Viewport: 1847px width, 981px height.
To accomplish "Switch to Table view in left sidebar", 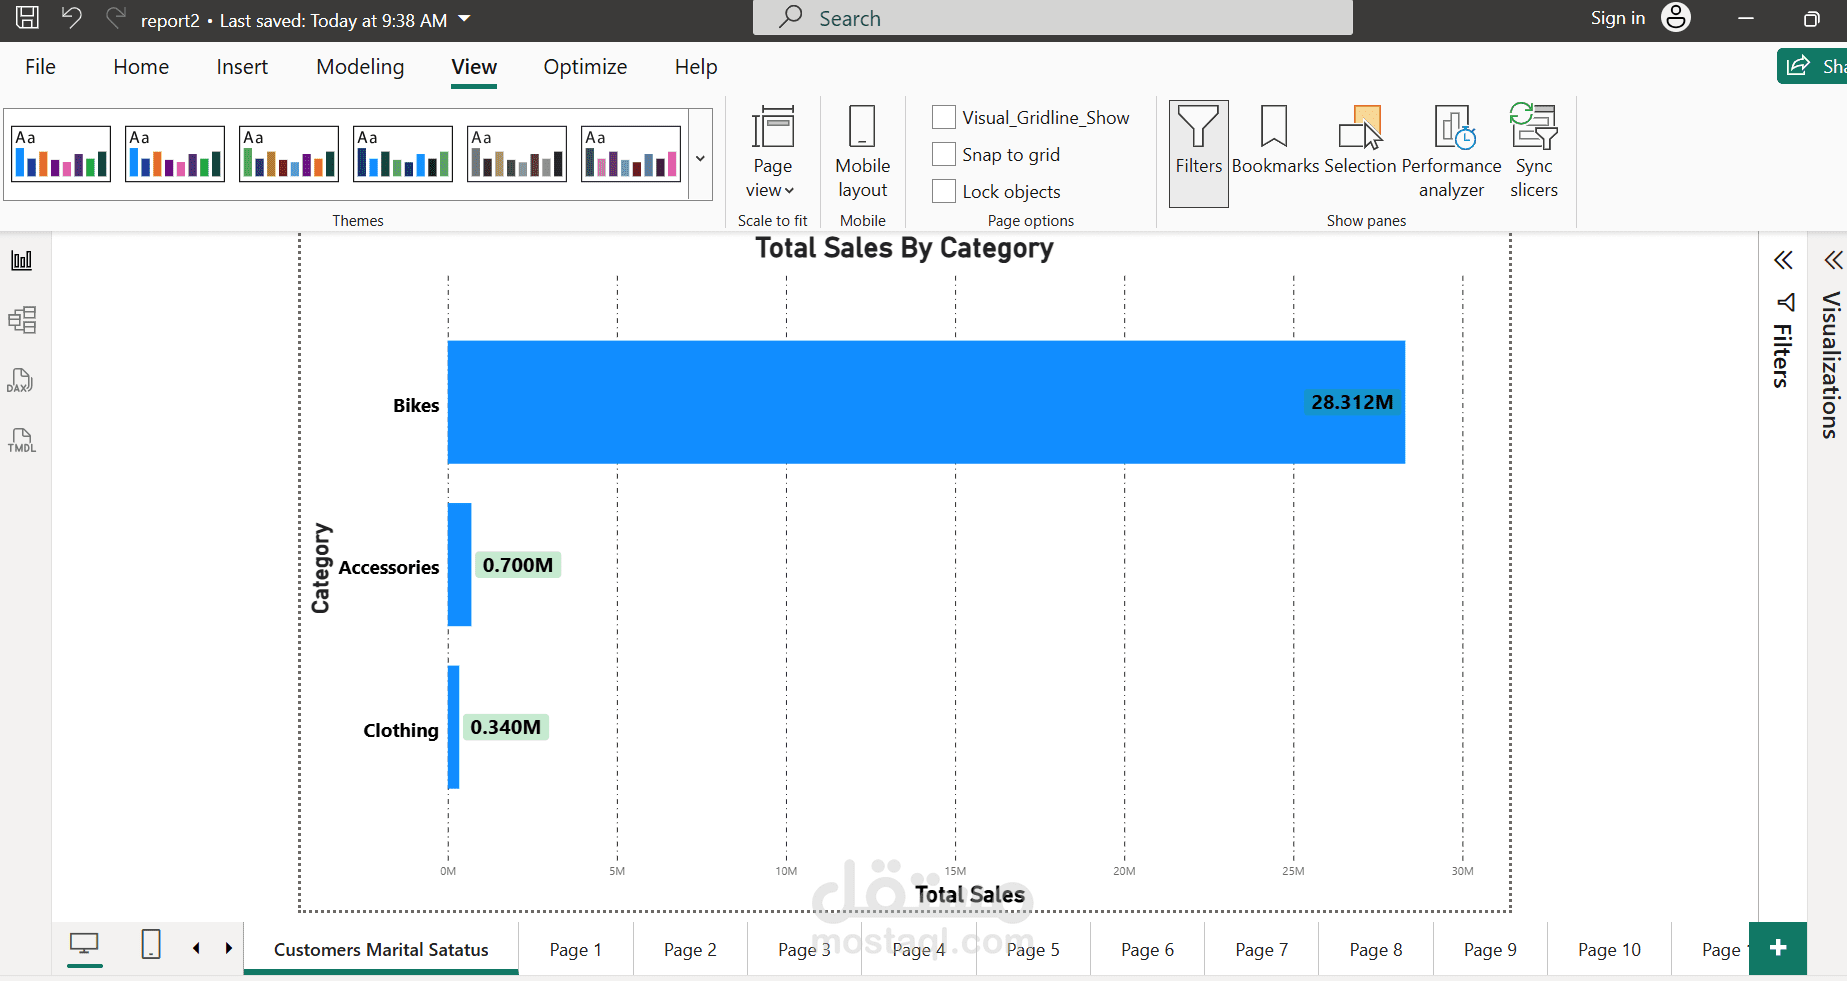I will pyautogui.click(x=22, y=320).
